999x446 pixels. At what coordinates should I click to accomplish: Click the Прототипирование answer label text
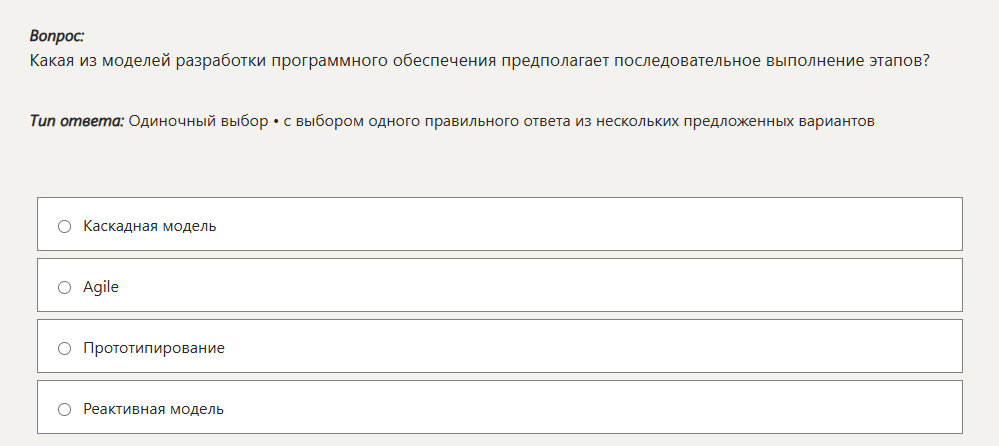click(154, 348)
